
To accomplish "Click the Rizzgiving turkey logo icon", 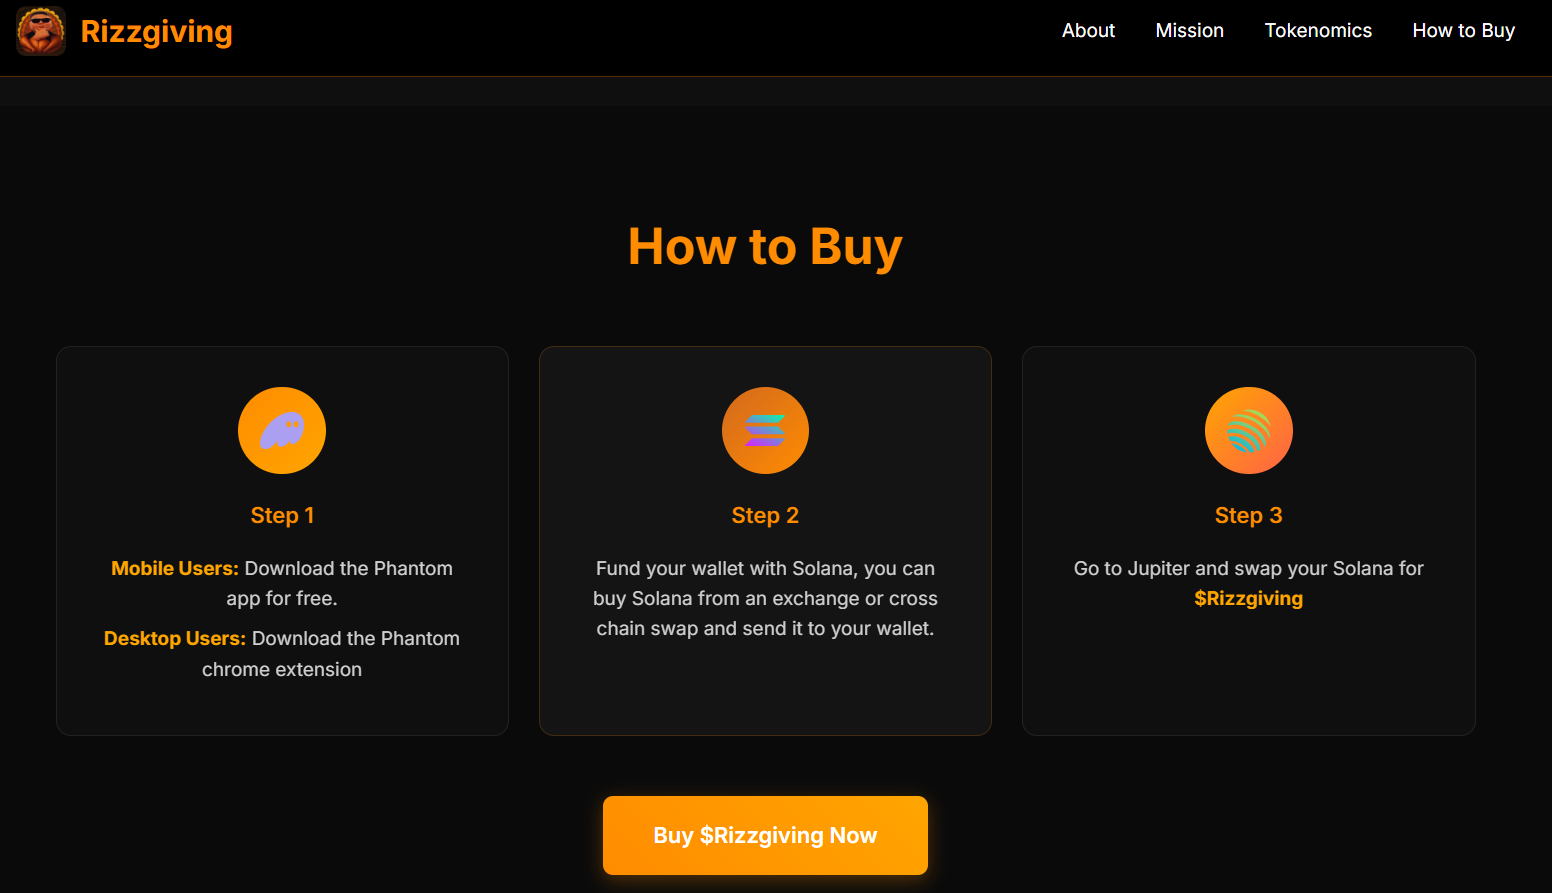I will tap(41, 31).
